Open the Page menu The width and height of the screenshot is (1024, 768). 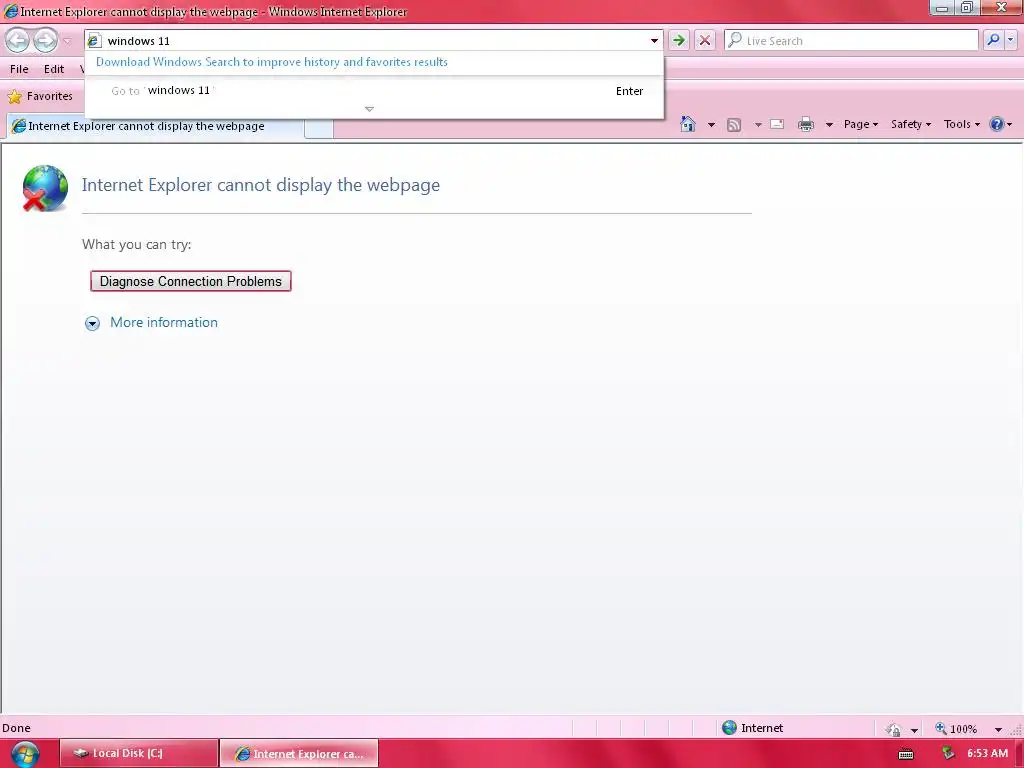point(860,124)
